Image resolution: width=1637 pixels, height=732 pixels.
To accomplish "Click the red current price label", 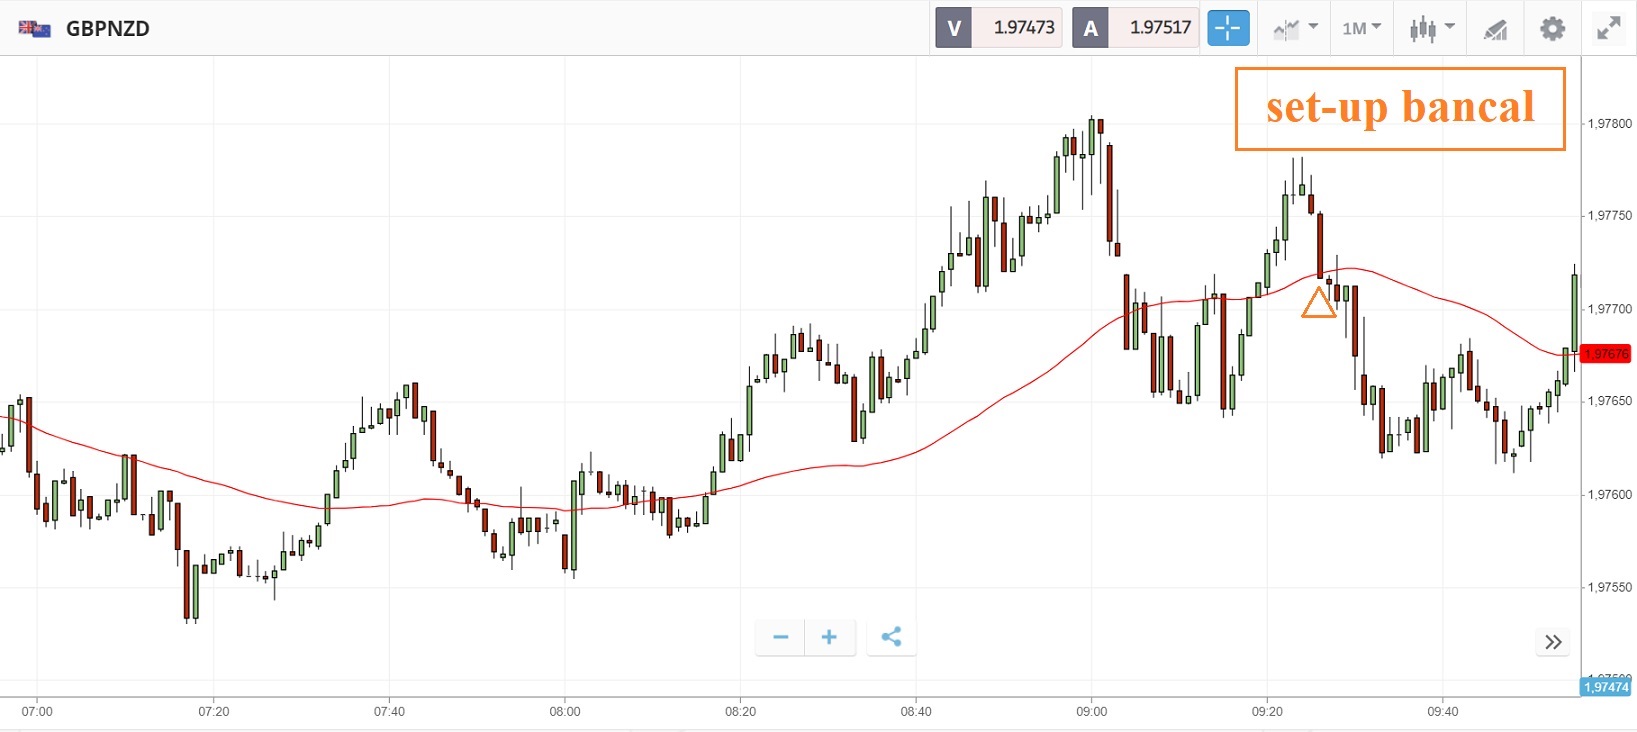I will 1607,353.
